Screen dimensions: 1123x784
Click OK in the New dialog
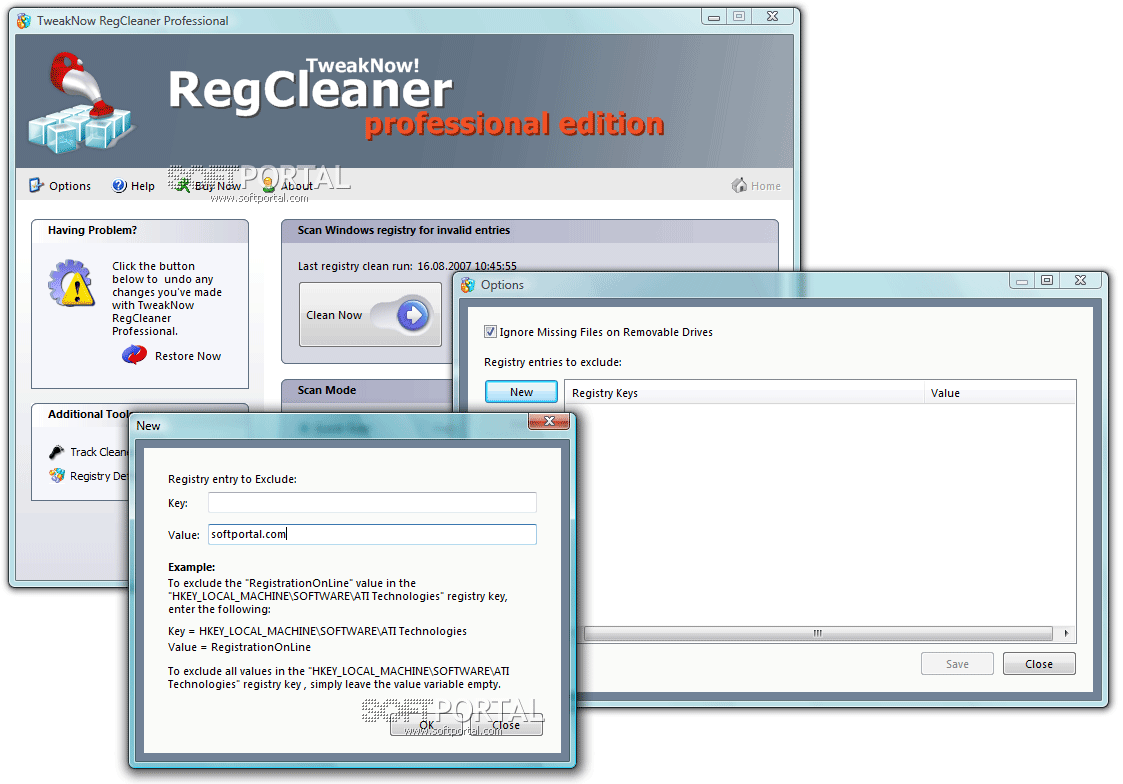(x=427, y=725)
